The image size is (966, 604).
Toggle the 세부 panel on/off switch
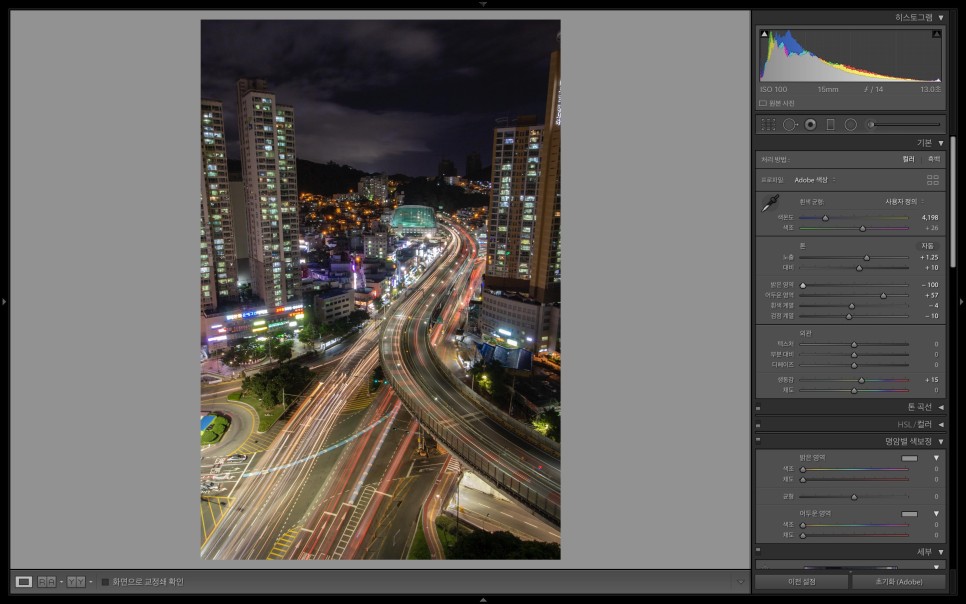click(758, 552)
